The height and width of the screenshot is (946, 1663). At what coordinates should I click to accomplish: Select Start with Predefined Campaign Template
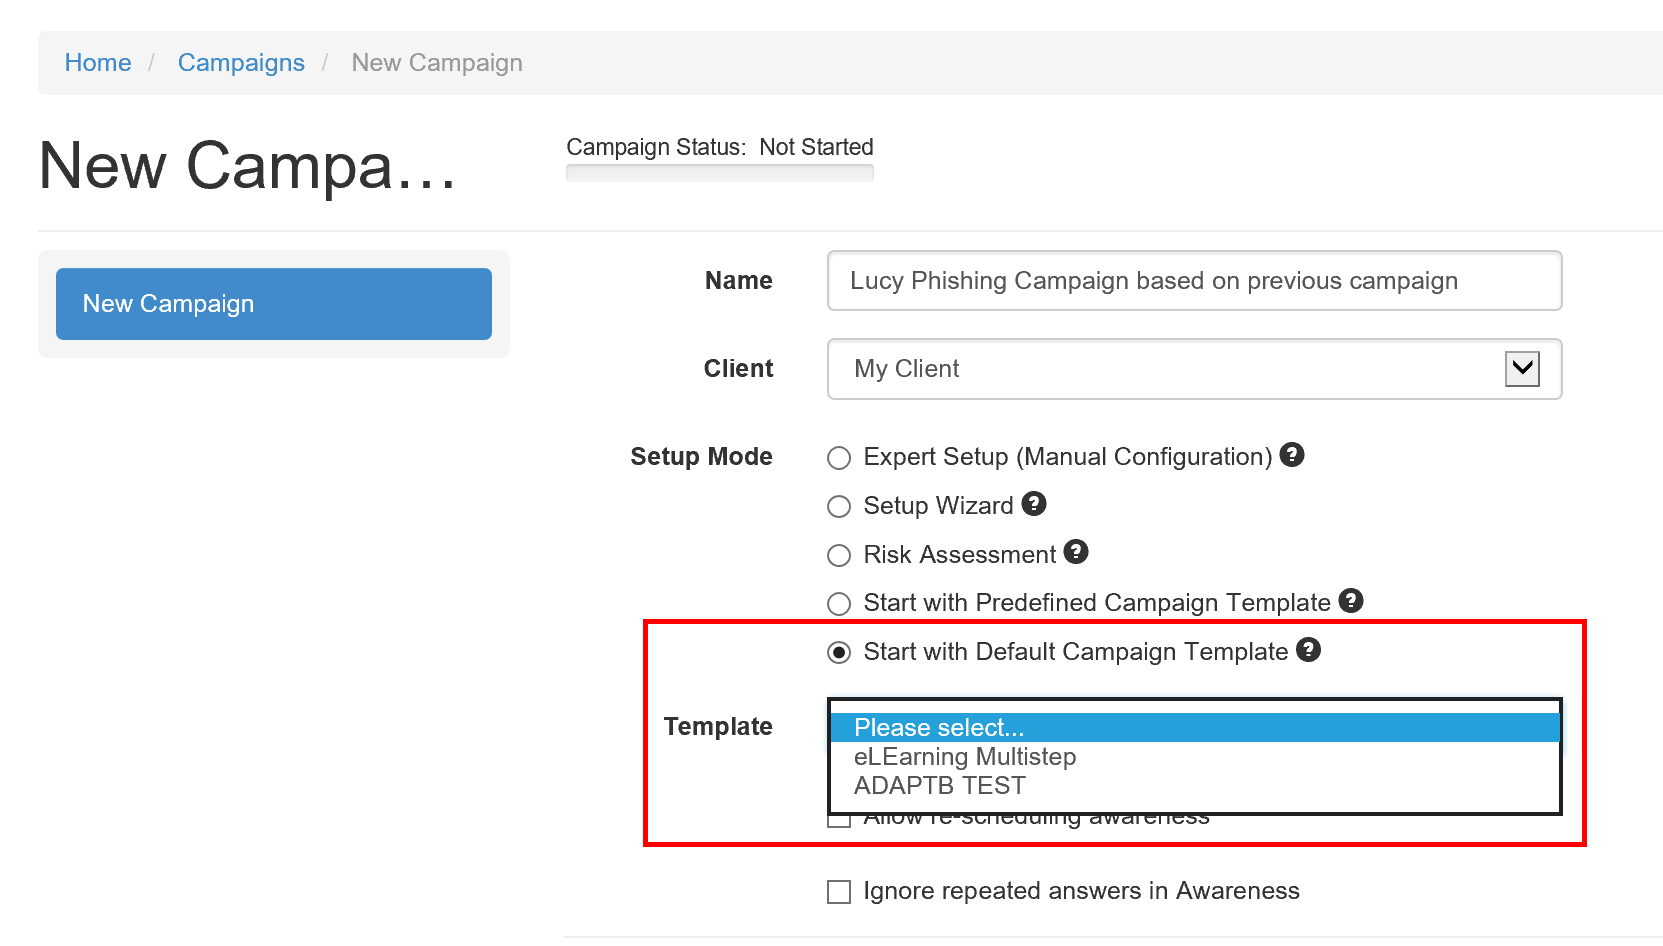pos(839,604)
